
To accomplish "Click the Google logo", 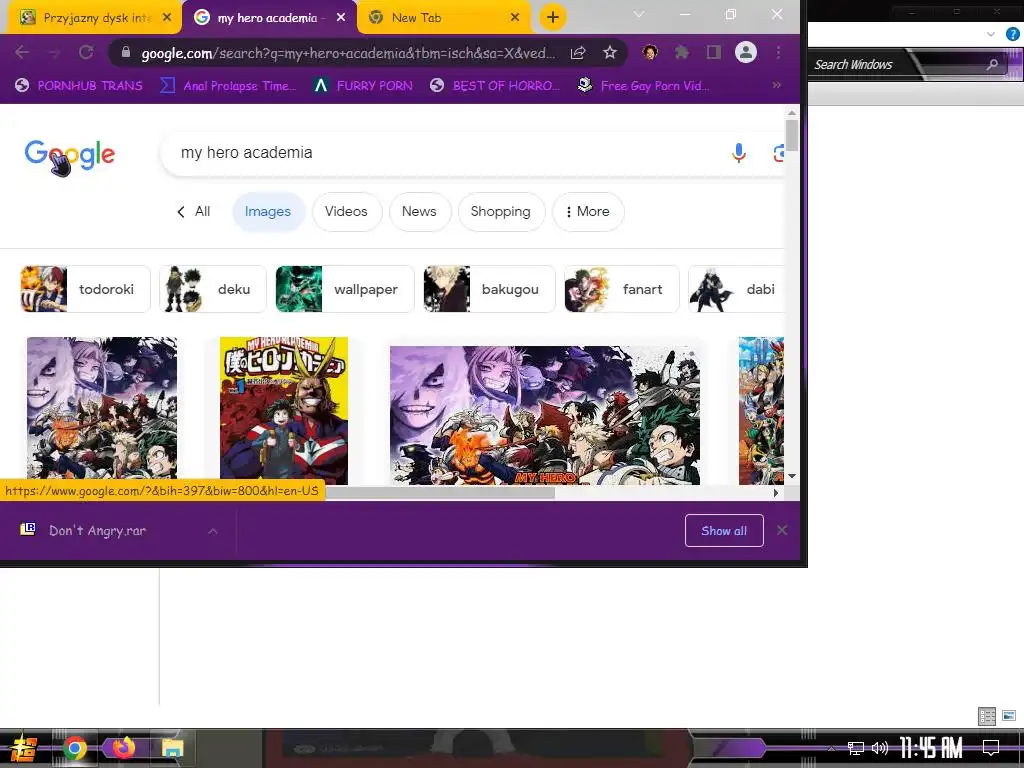I will coord(70,155).
